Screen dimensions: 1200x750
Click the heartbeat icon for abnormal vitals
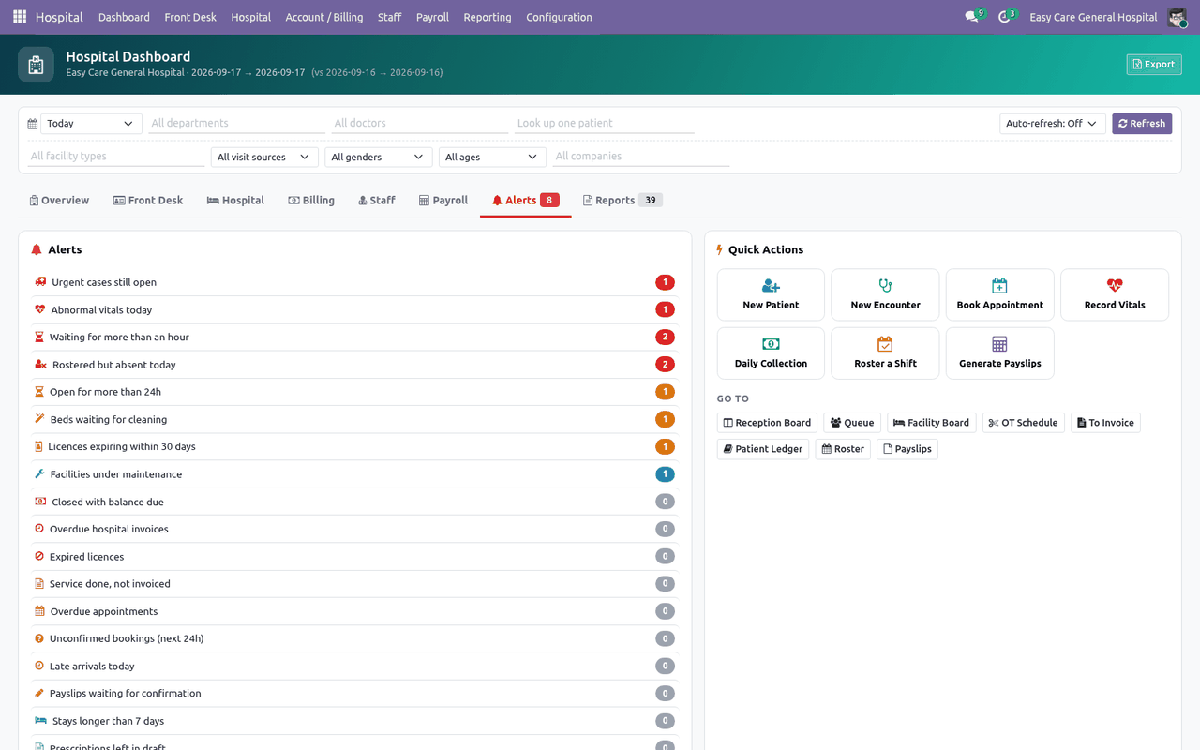coord(40,310)
